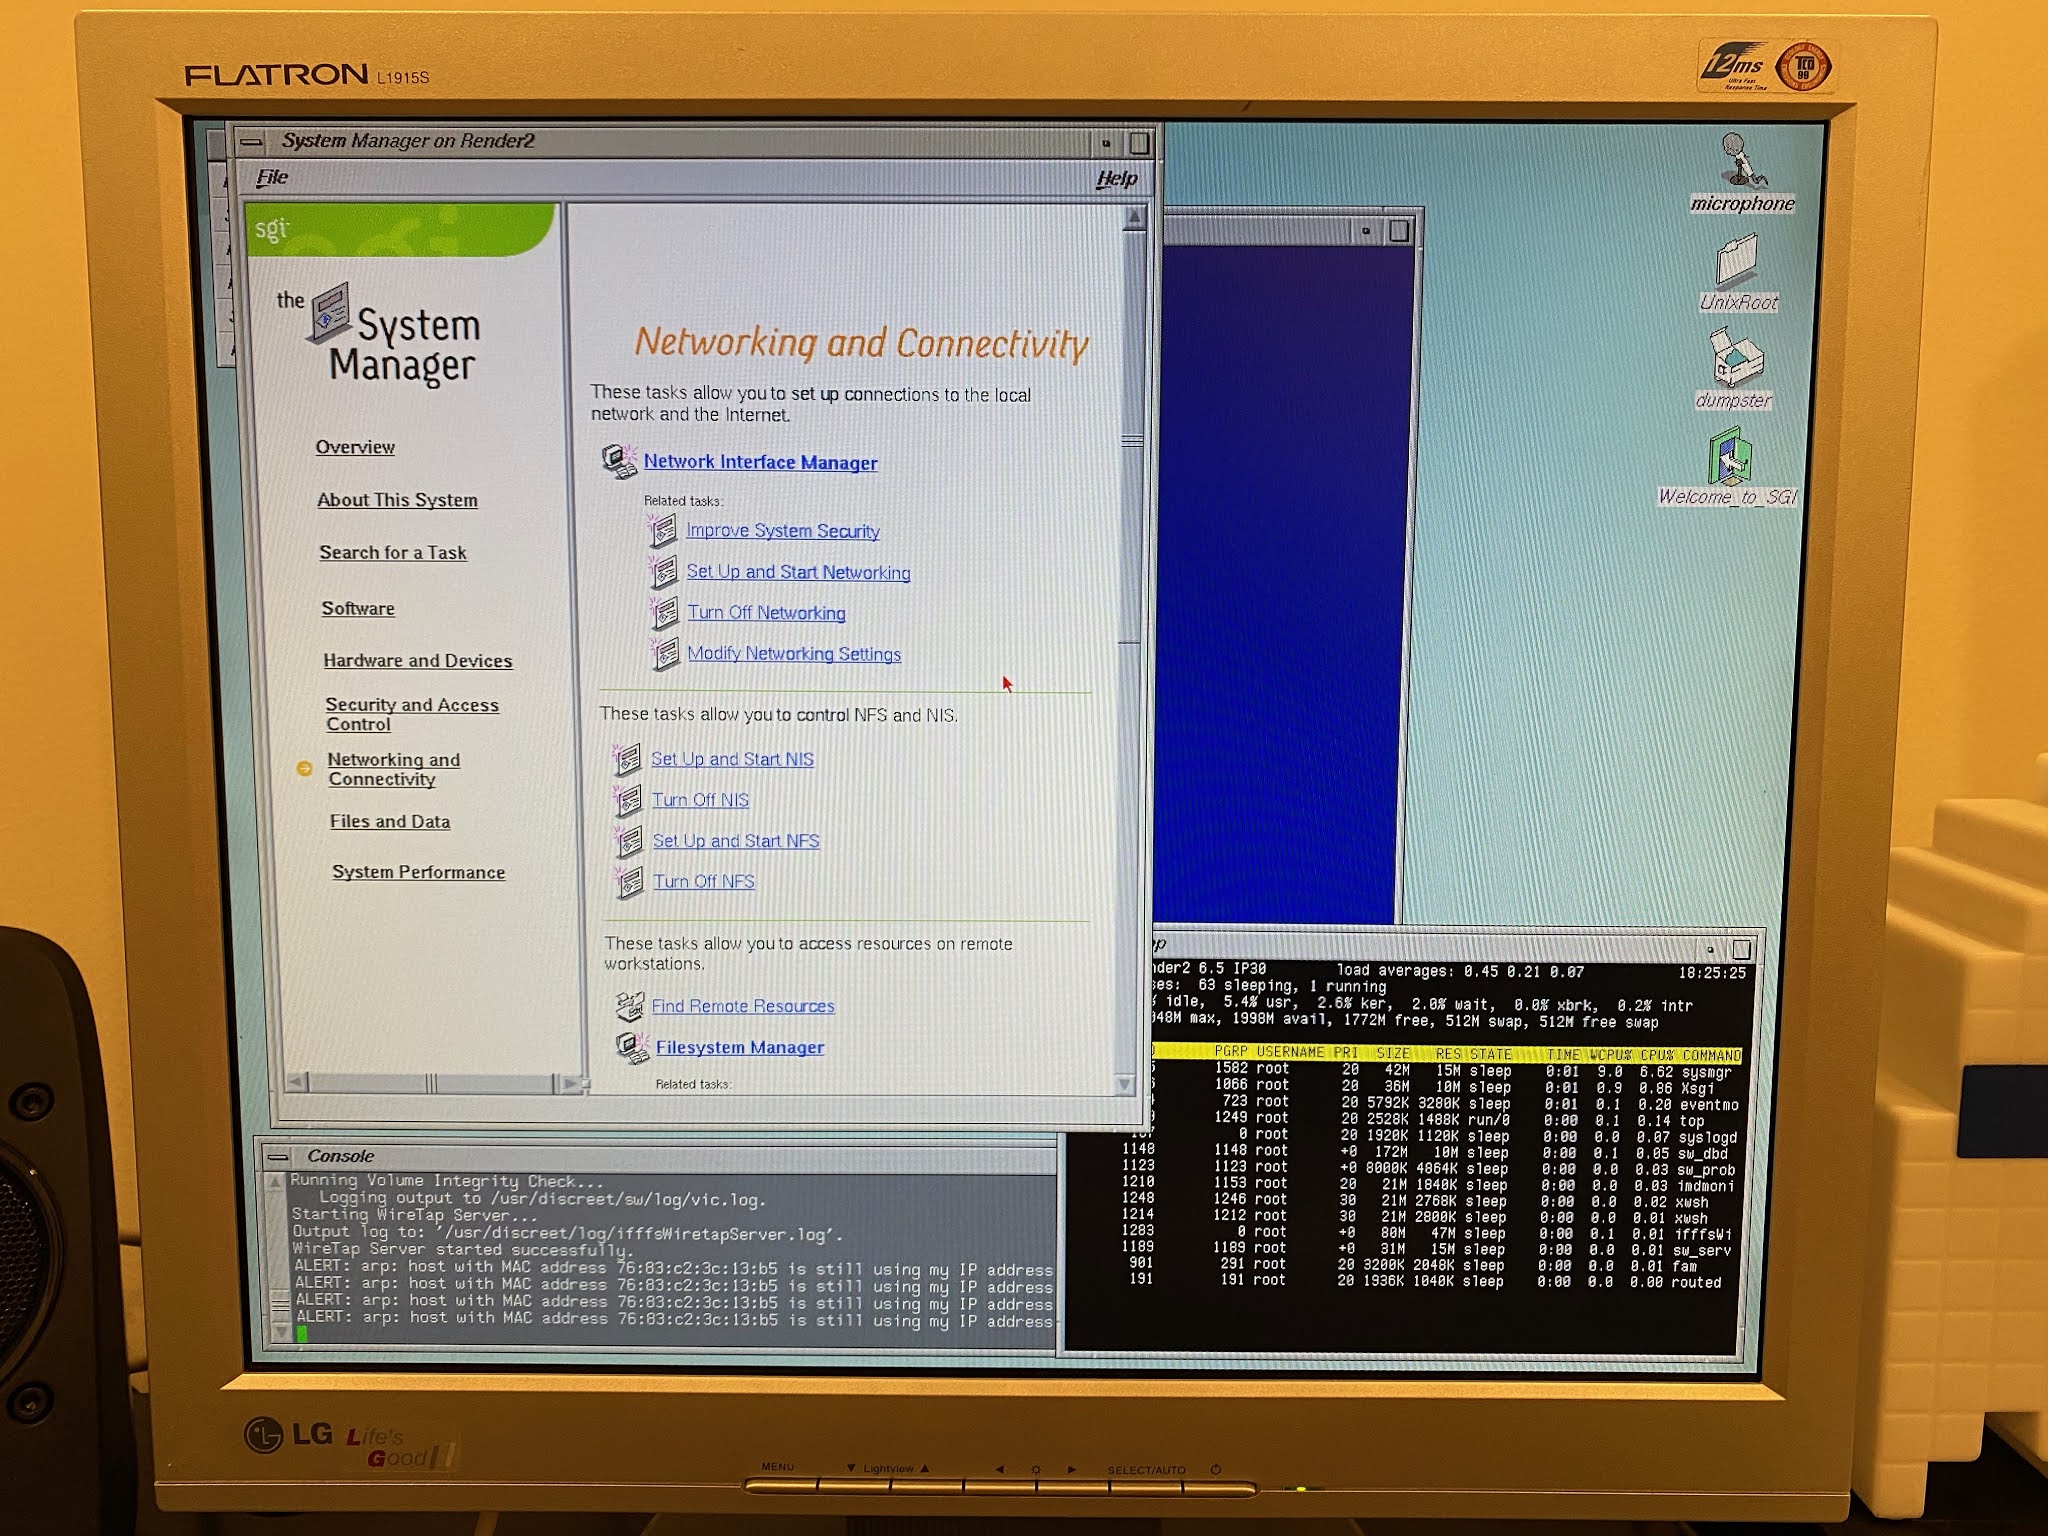Open Security and Access Control category
The image size is (2048, 1536).
pyautogui.click(x=412, y=714)
